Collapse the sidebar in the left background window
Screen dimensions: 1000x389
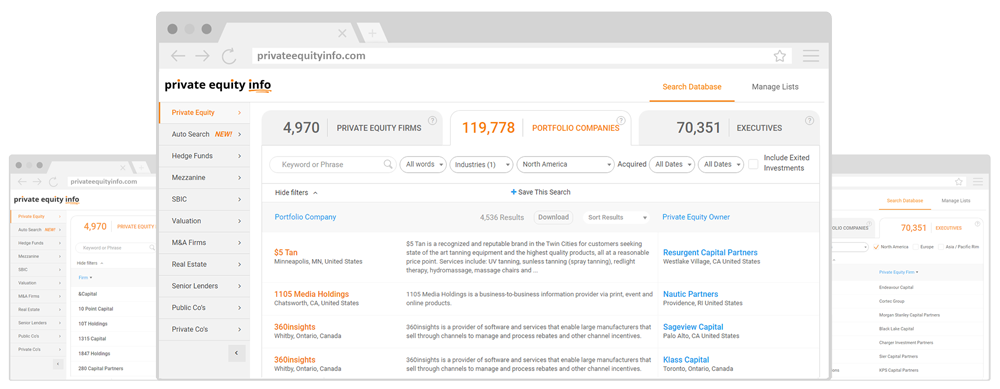pos(58,364)
